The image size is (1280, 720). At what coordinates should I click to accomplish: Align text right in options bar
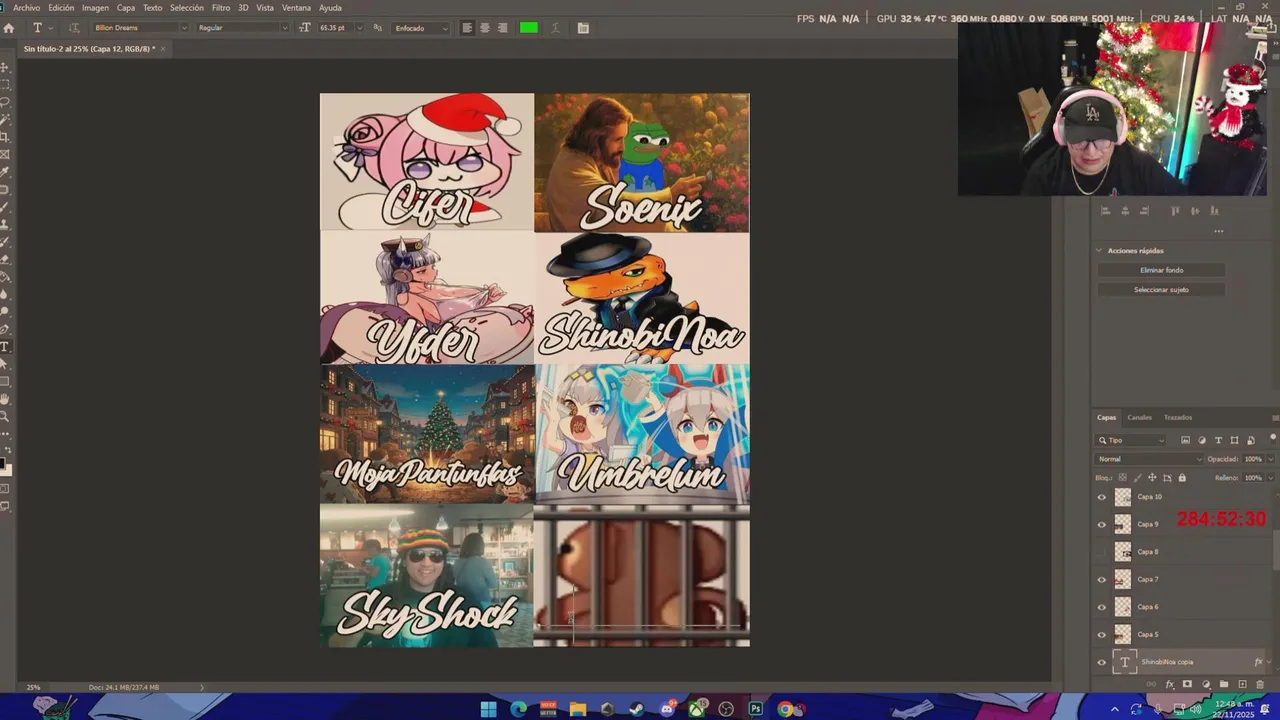pos(502,28)
